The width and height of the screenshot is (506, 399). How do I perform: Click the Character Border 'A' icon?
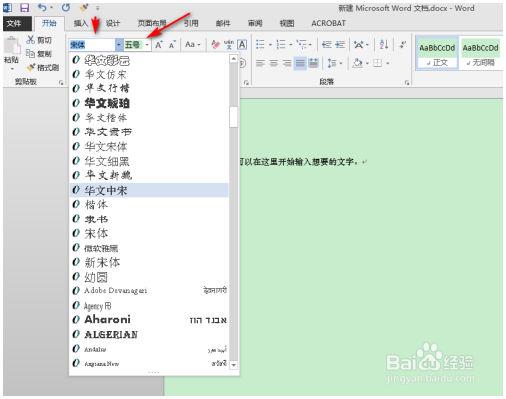pos(242,44)
